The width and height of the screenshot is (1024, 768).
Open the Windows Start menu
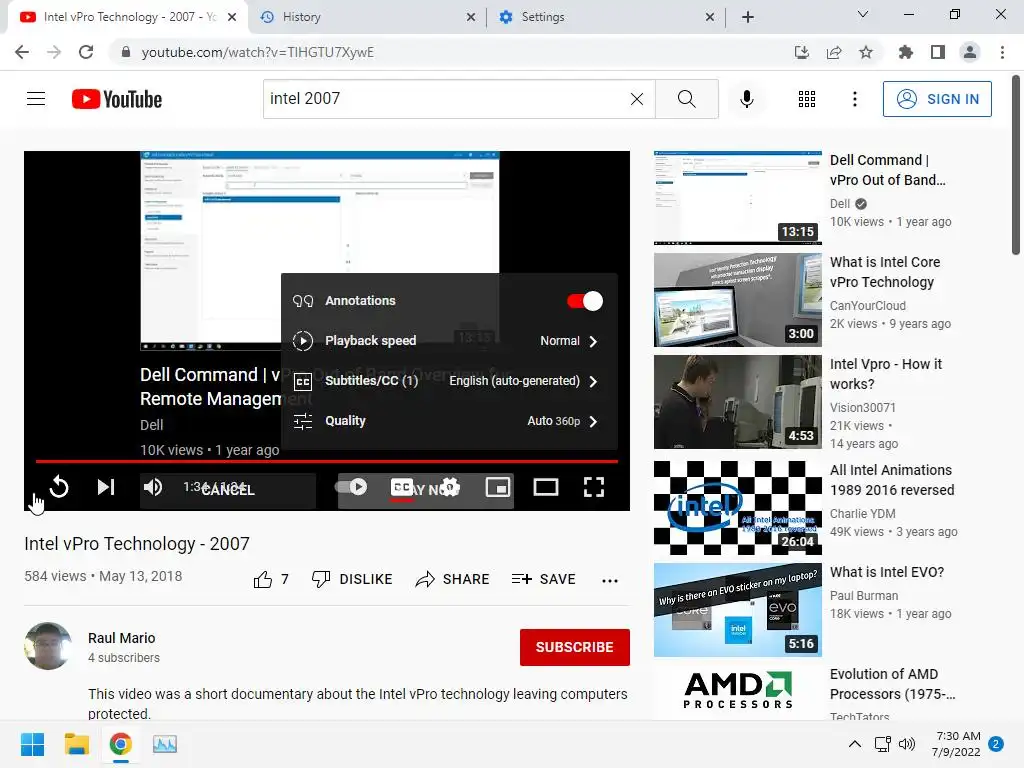(32, 744)
